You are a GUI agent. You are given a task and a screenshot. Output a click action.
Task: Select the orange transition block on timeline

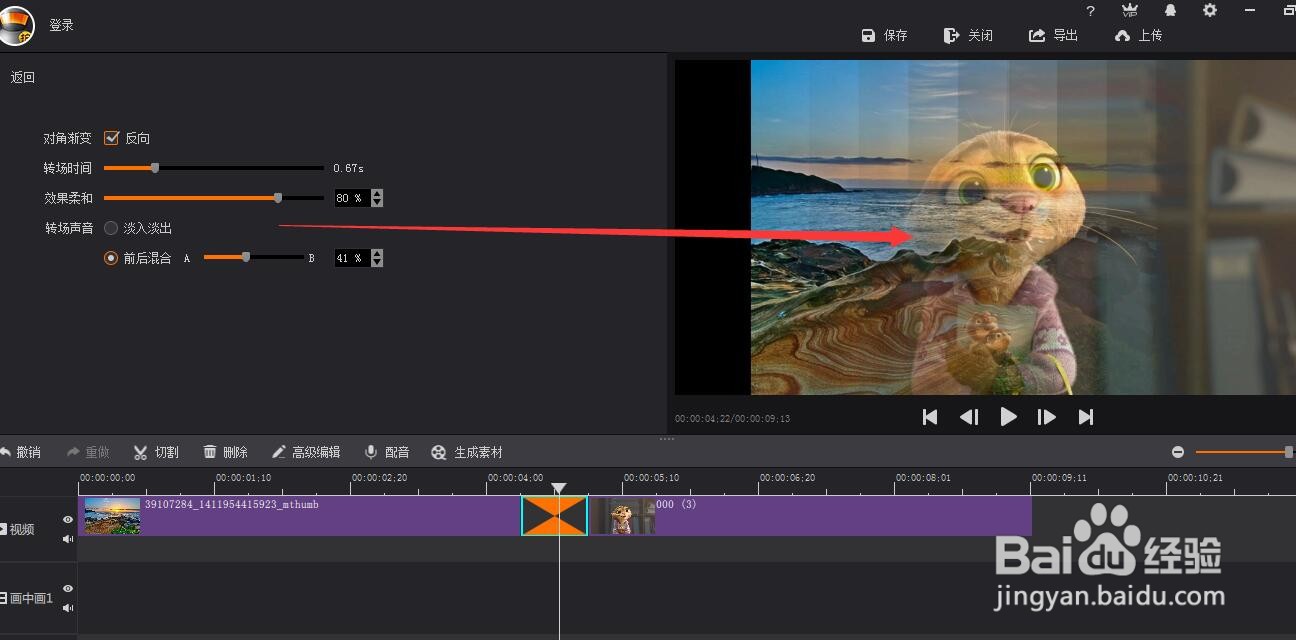click(x=554, y=516)
